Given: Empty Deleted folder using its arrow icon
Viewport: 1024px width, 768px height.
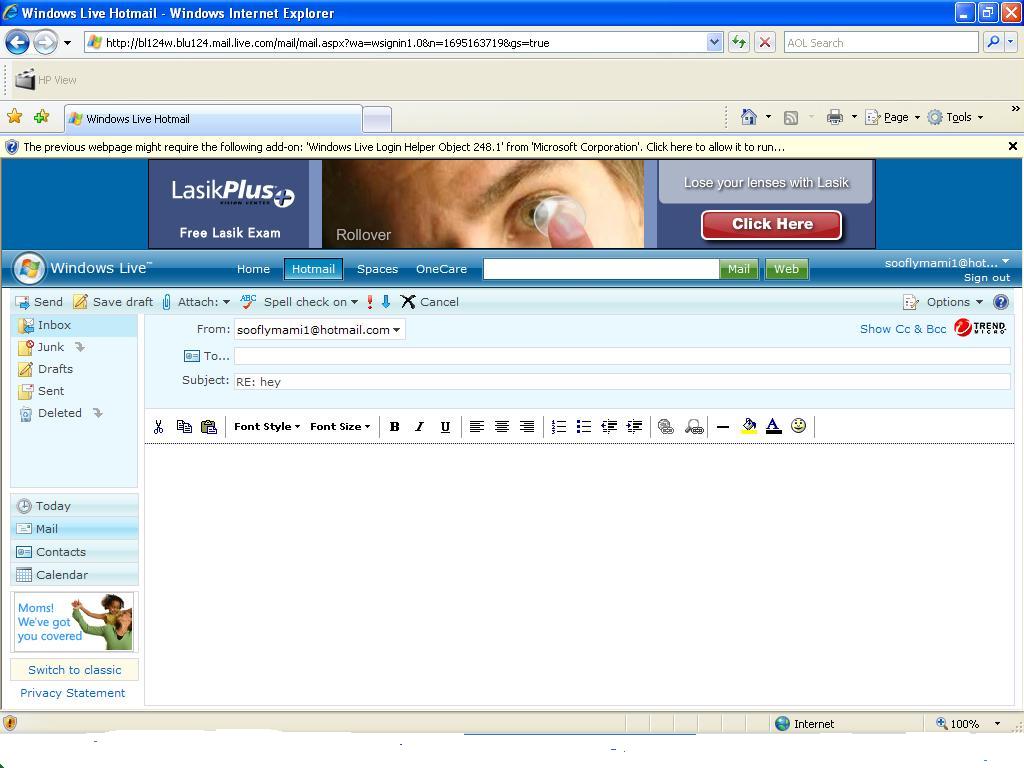Looking at the screenshot, I should [97, 413].
